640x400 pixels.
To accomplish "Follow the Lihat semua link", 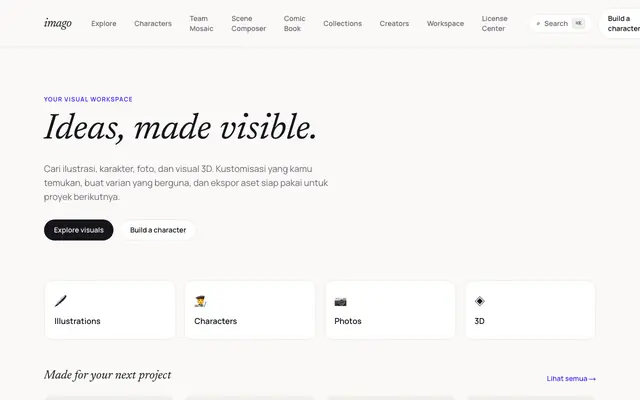I will click(571, 378).
